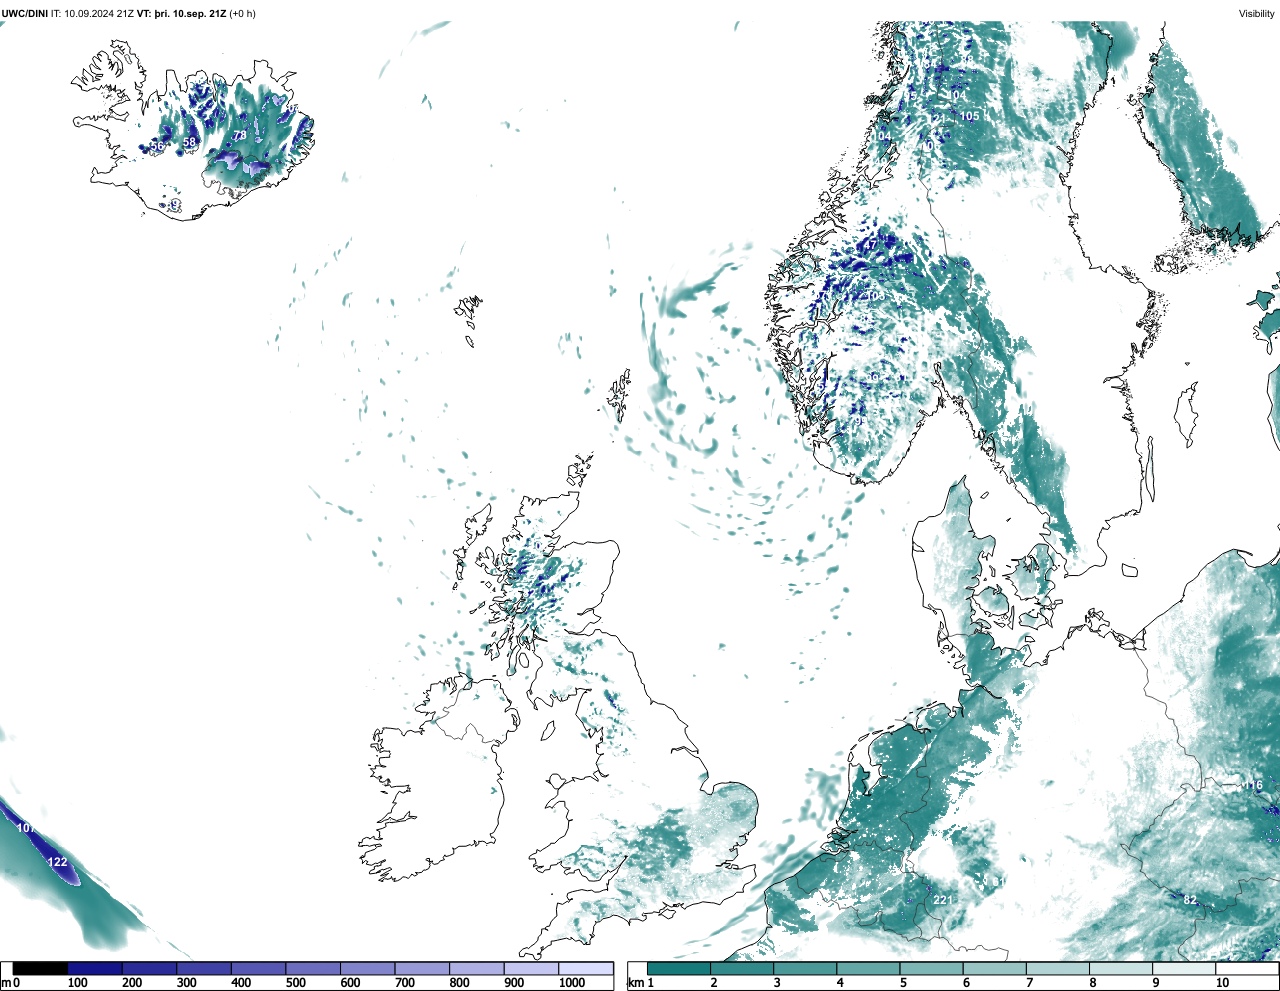Click the 'VT: þri. 10.sep. 21Z' valid time
Screen dimensions: 1280x991
coord(181,14)
